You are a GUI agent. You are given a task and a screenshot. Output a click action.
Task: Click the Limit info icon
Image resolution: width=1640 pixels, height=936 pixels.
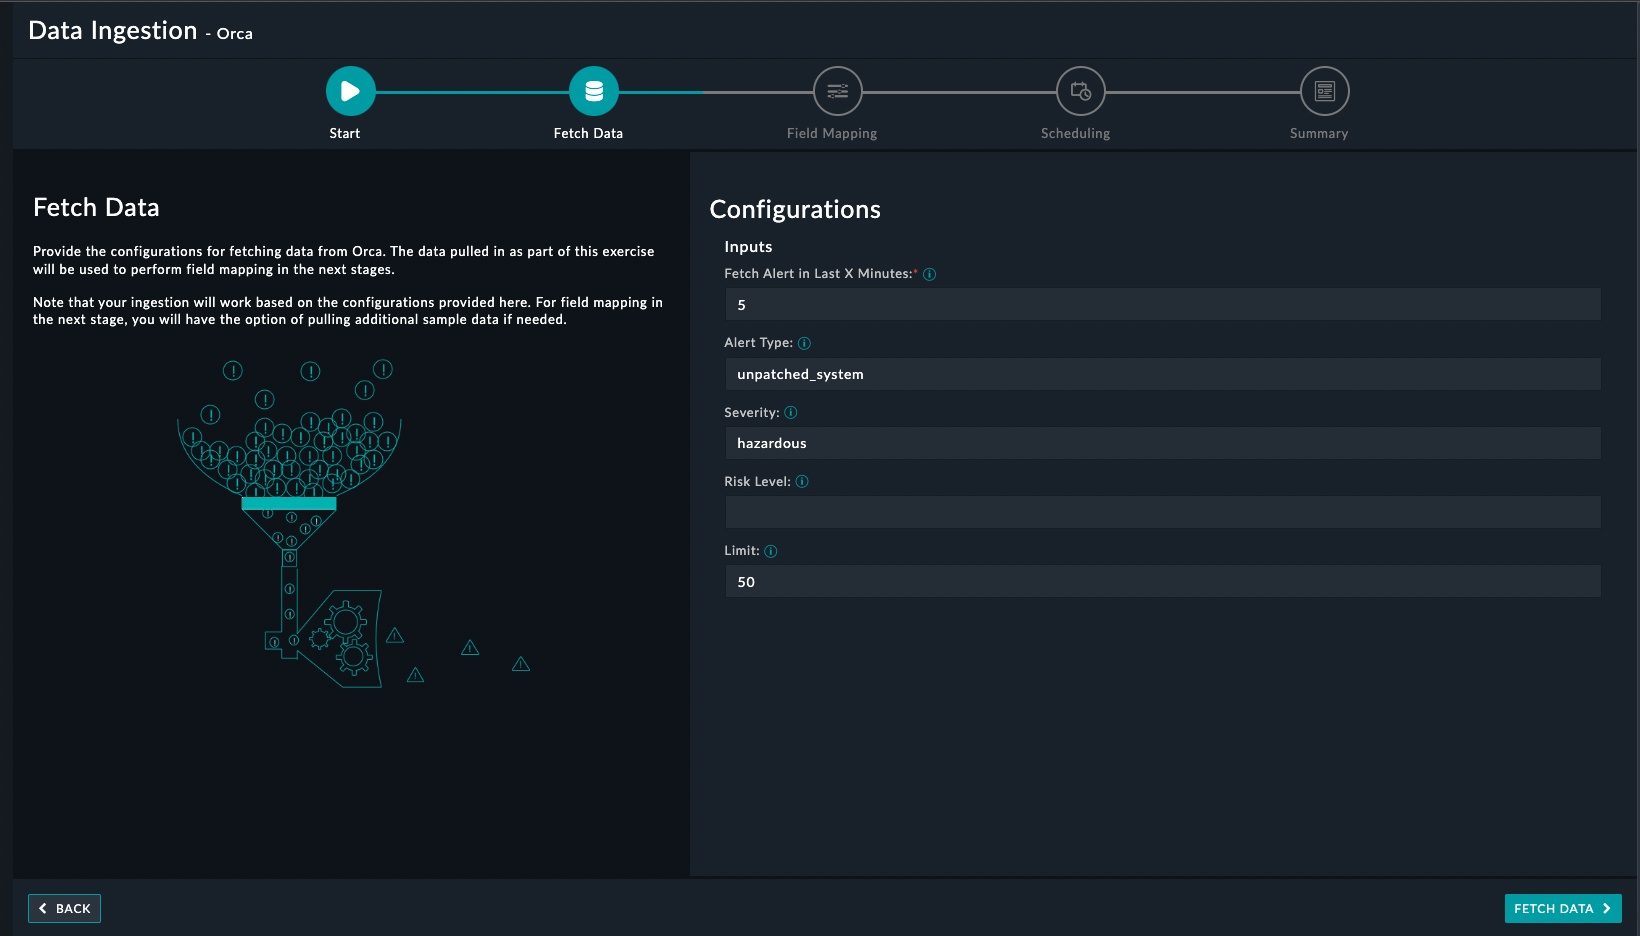771,551
